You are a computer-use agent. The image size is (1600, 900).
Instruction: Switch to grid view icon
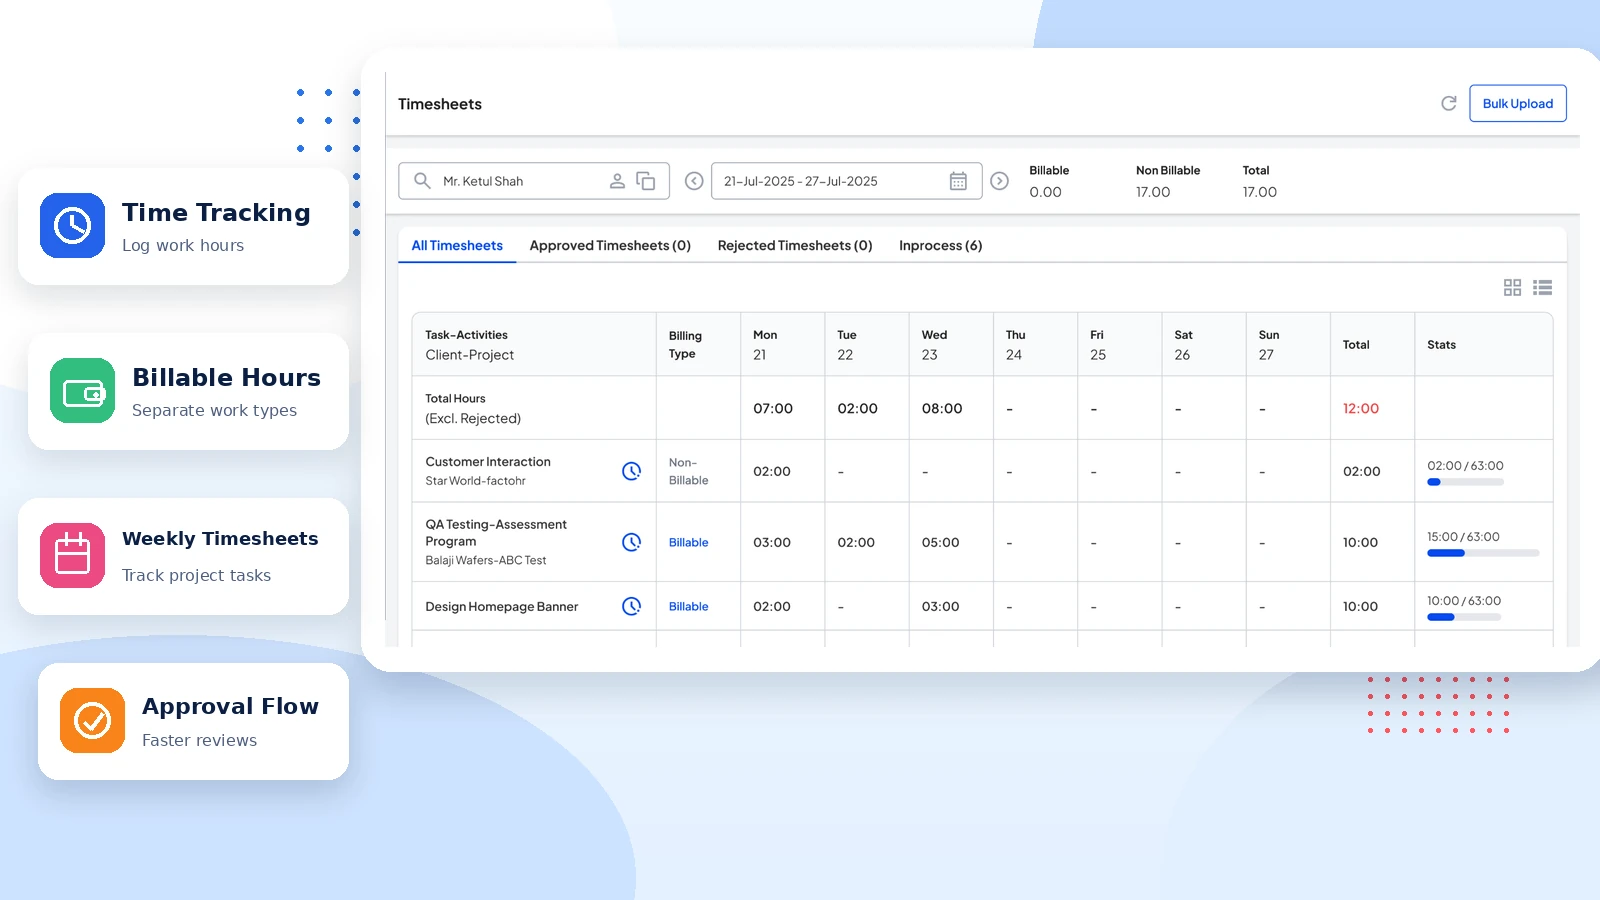pyautogui.click(x=1512, y=287)
